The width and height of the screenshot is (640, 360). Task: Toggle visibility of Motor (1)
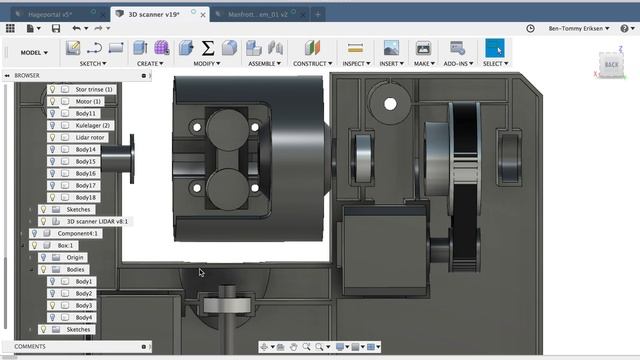click(52, 101)
